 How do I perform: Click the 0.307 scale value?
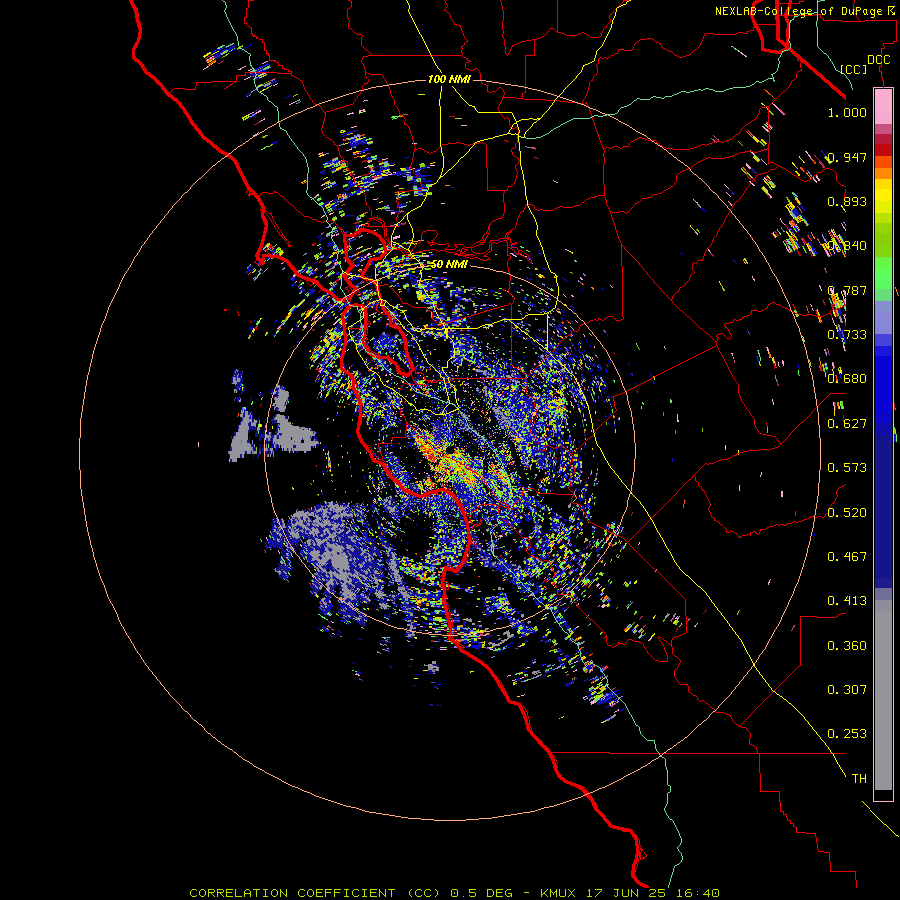tap(847, 690)
